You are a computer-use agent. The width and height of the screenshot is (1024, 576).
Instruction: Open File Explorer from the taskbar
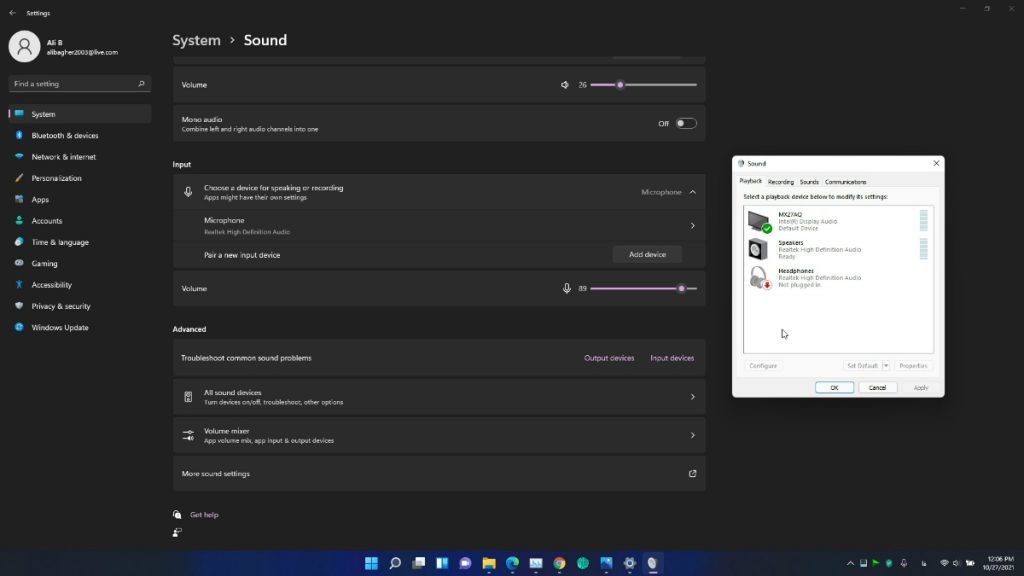click(489, 563)
